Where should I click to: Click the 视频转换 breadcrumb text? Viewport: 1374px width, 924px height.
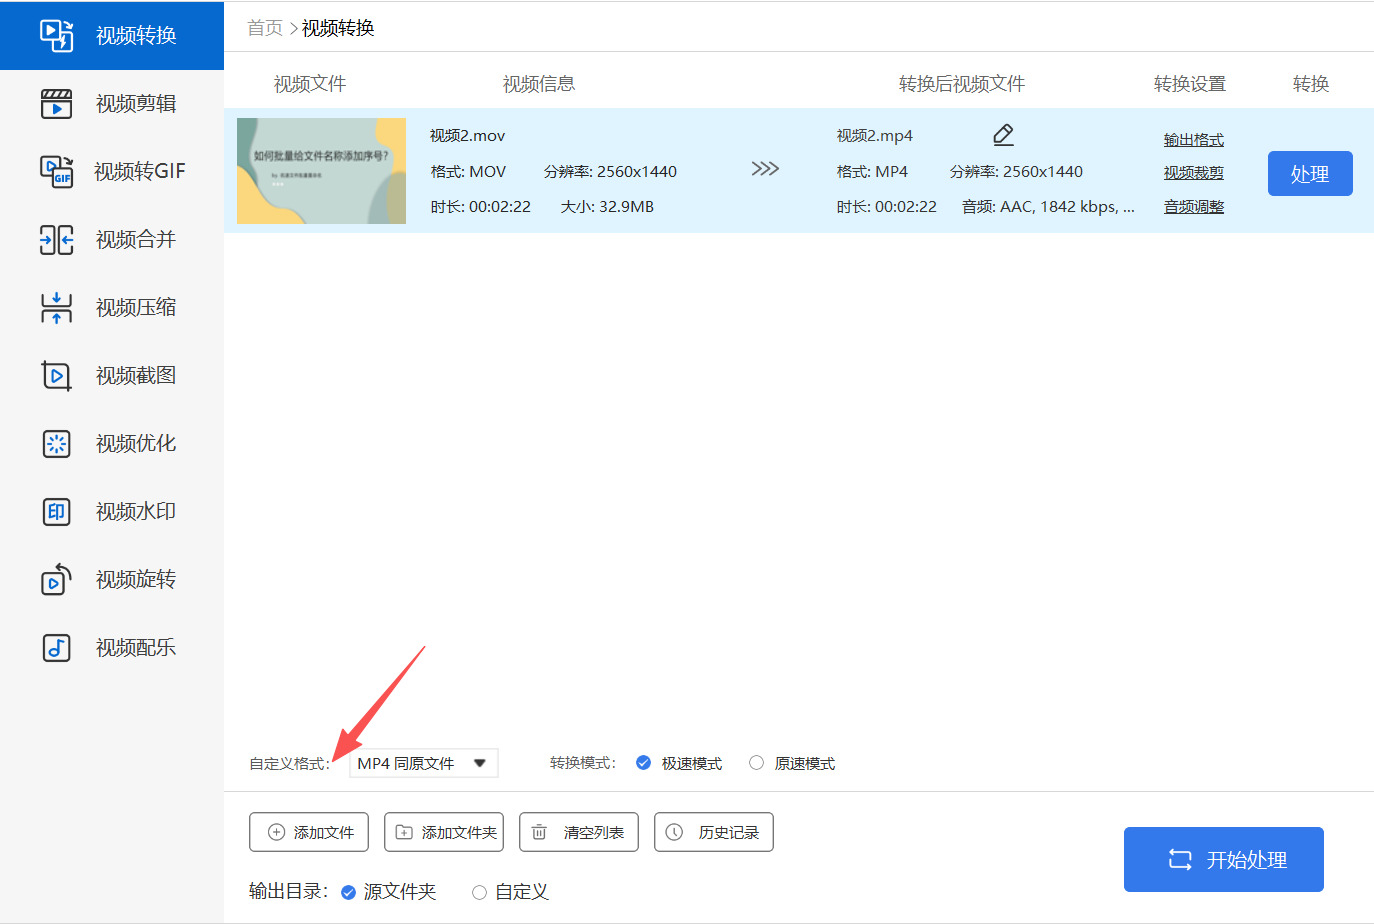click(338, 28)
